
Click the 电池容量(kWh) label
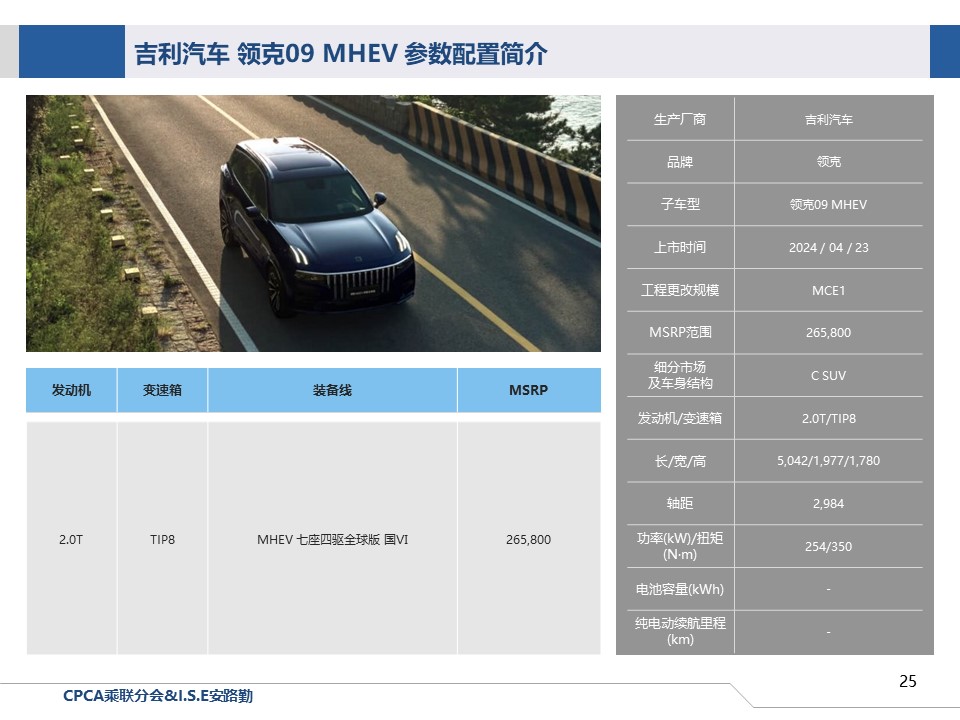click(x=680, y=589)
